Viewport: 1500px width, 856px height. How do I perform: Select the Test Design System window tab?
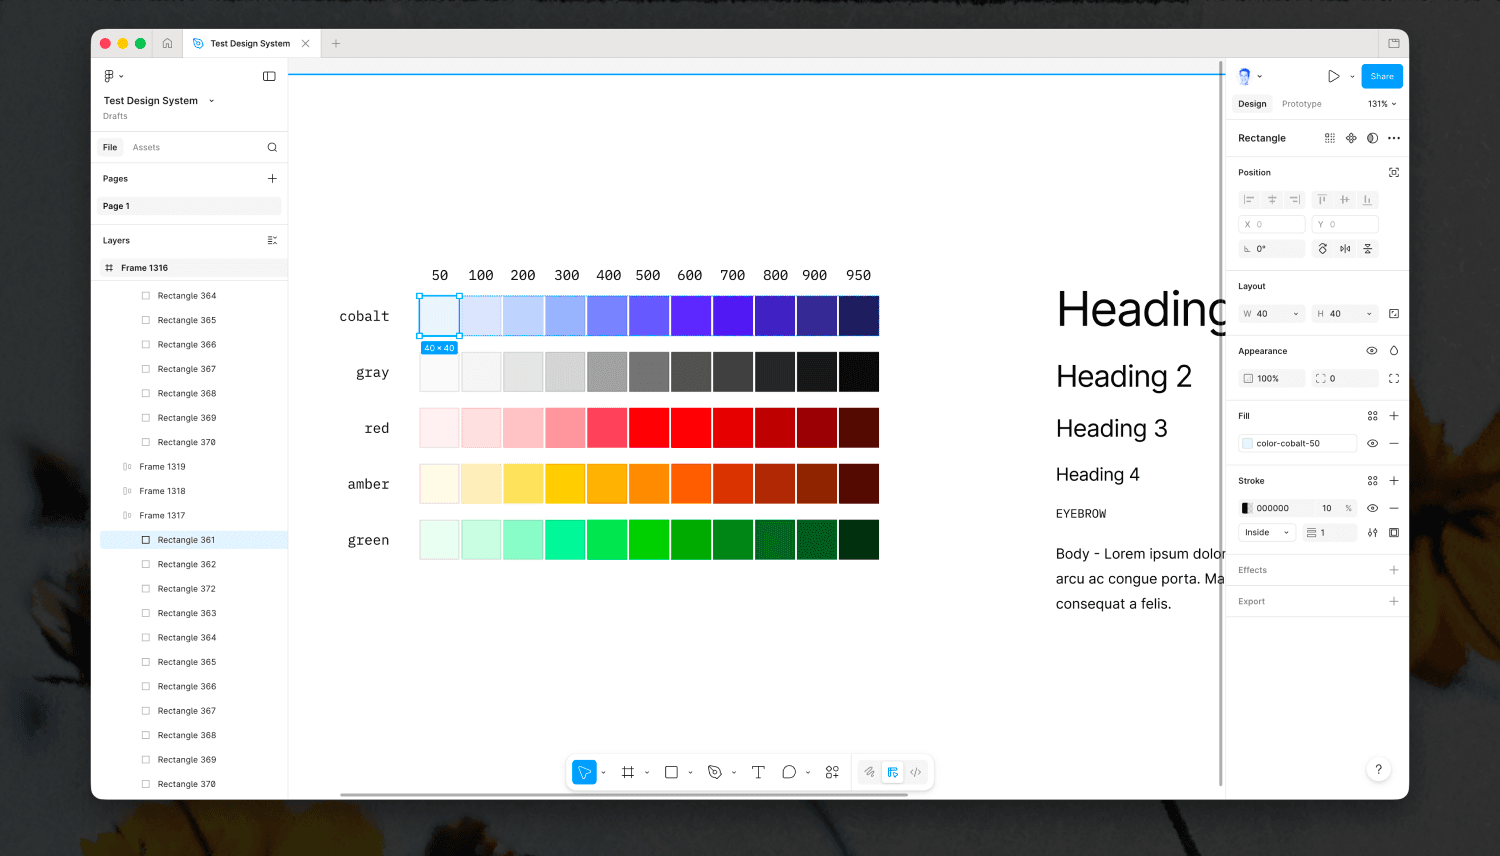click(250, 44)
